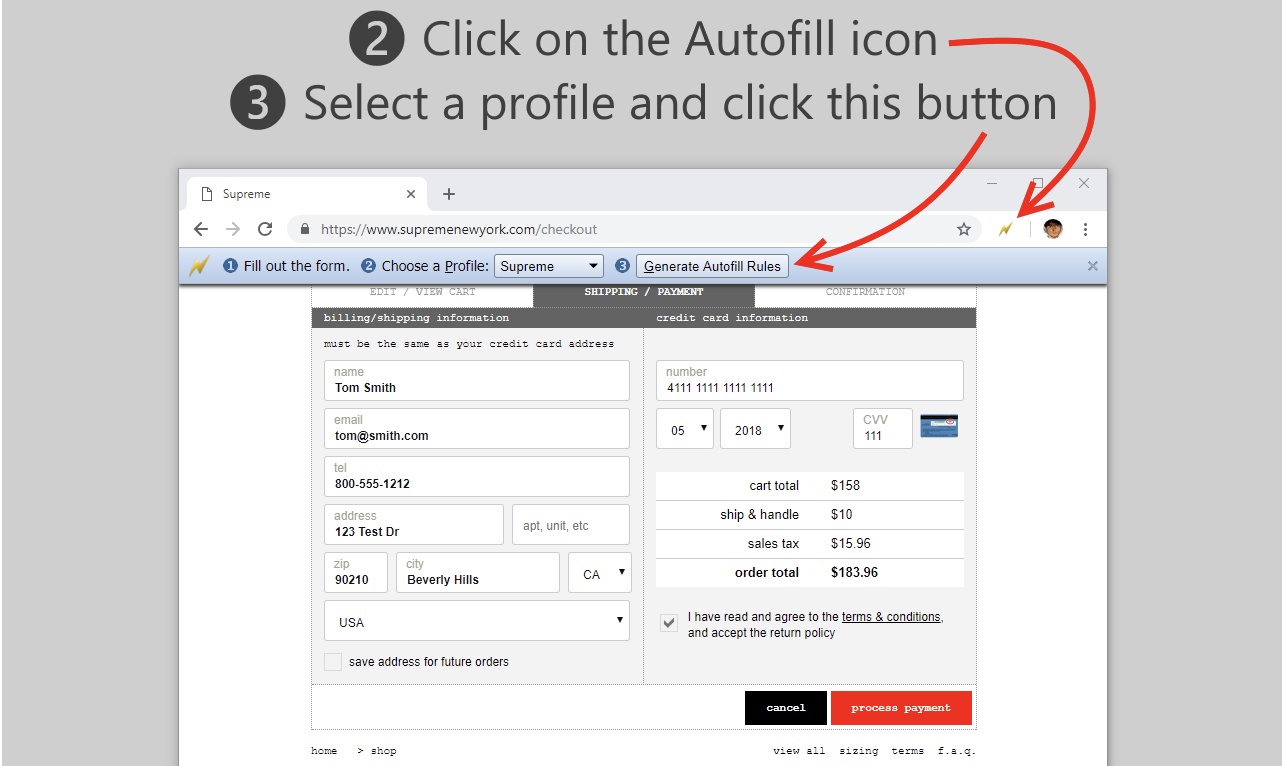
Task: Click the process payment button
Action: (x=901, y=708)
